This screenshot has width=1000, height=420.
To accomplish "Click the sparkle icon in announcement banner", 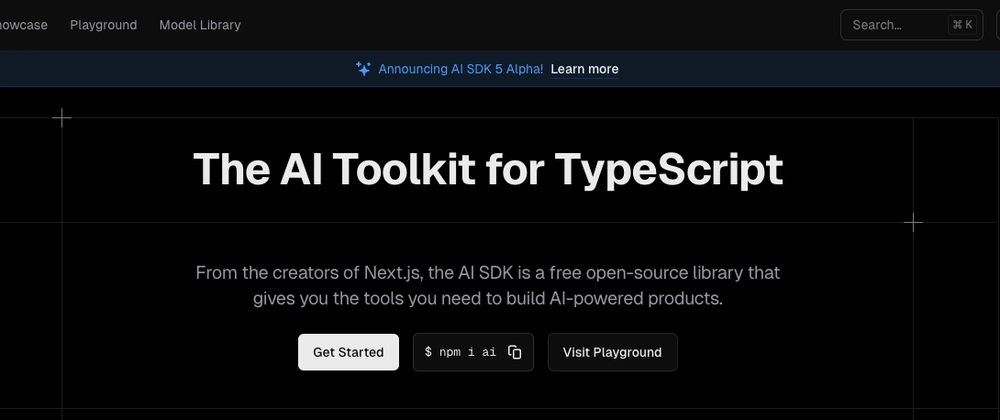I will point(364,69).
